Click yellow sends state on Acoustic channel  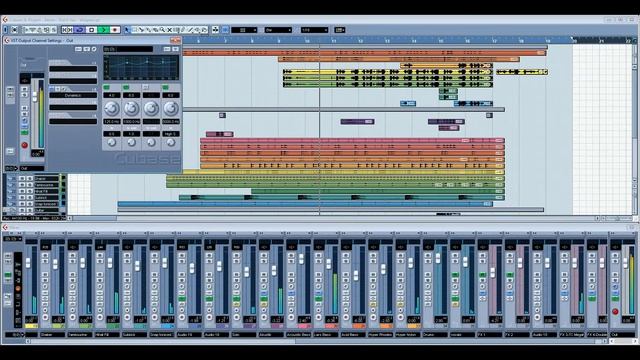click(264, 304)
